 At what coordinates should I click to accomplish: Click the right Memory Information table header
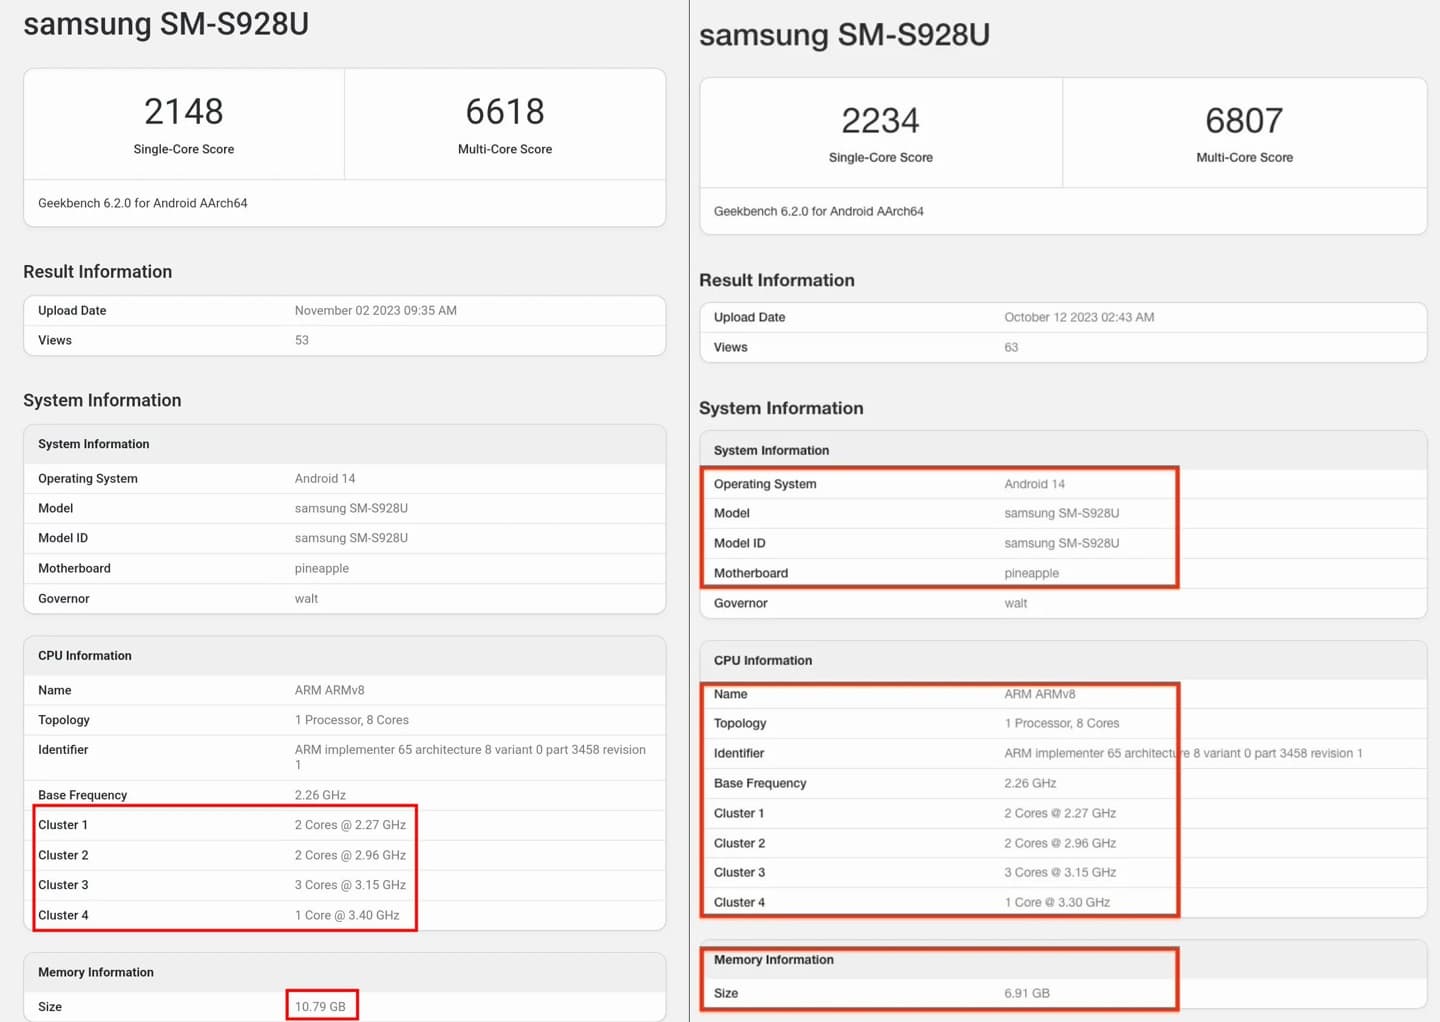click(1063, 960)
